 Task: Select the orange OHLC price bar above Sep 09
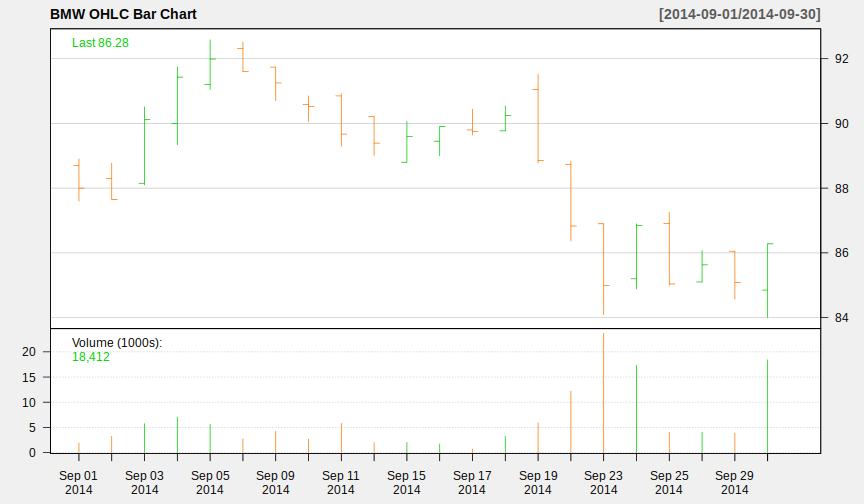[276, 84]
